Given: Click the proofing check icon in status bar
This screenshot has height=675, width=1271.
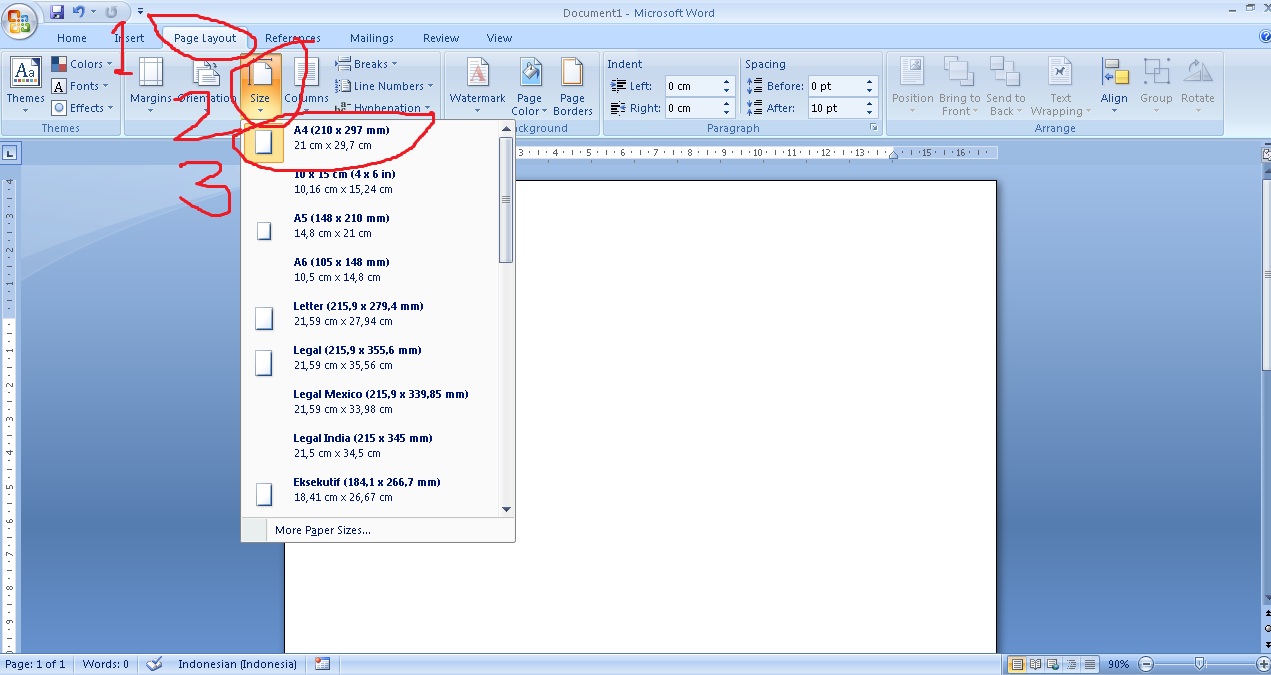Looking at the screenshot, I should (x=154, y=664).
